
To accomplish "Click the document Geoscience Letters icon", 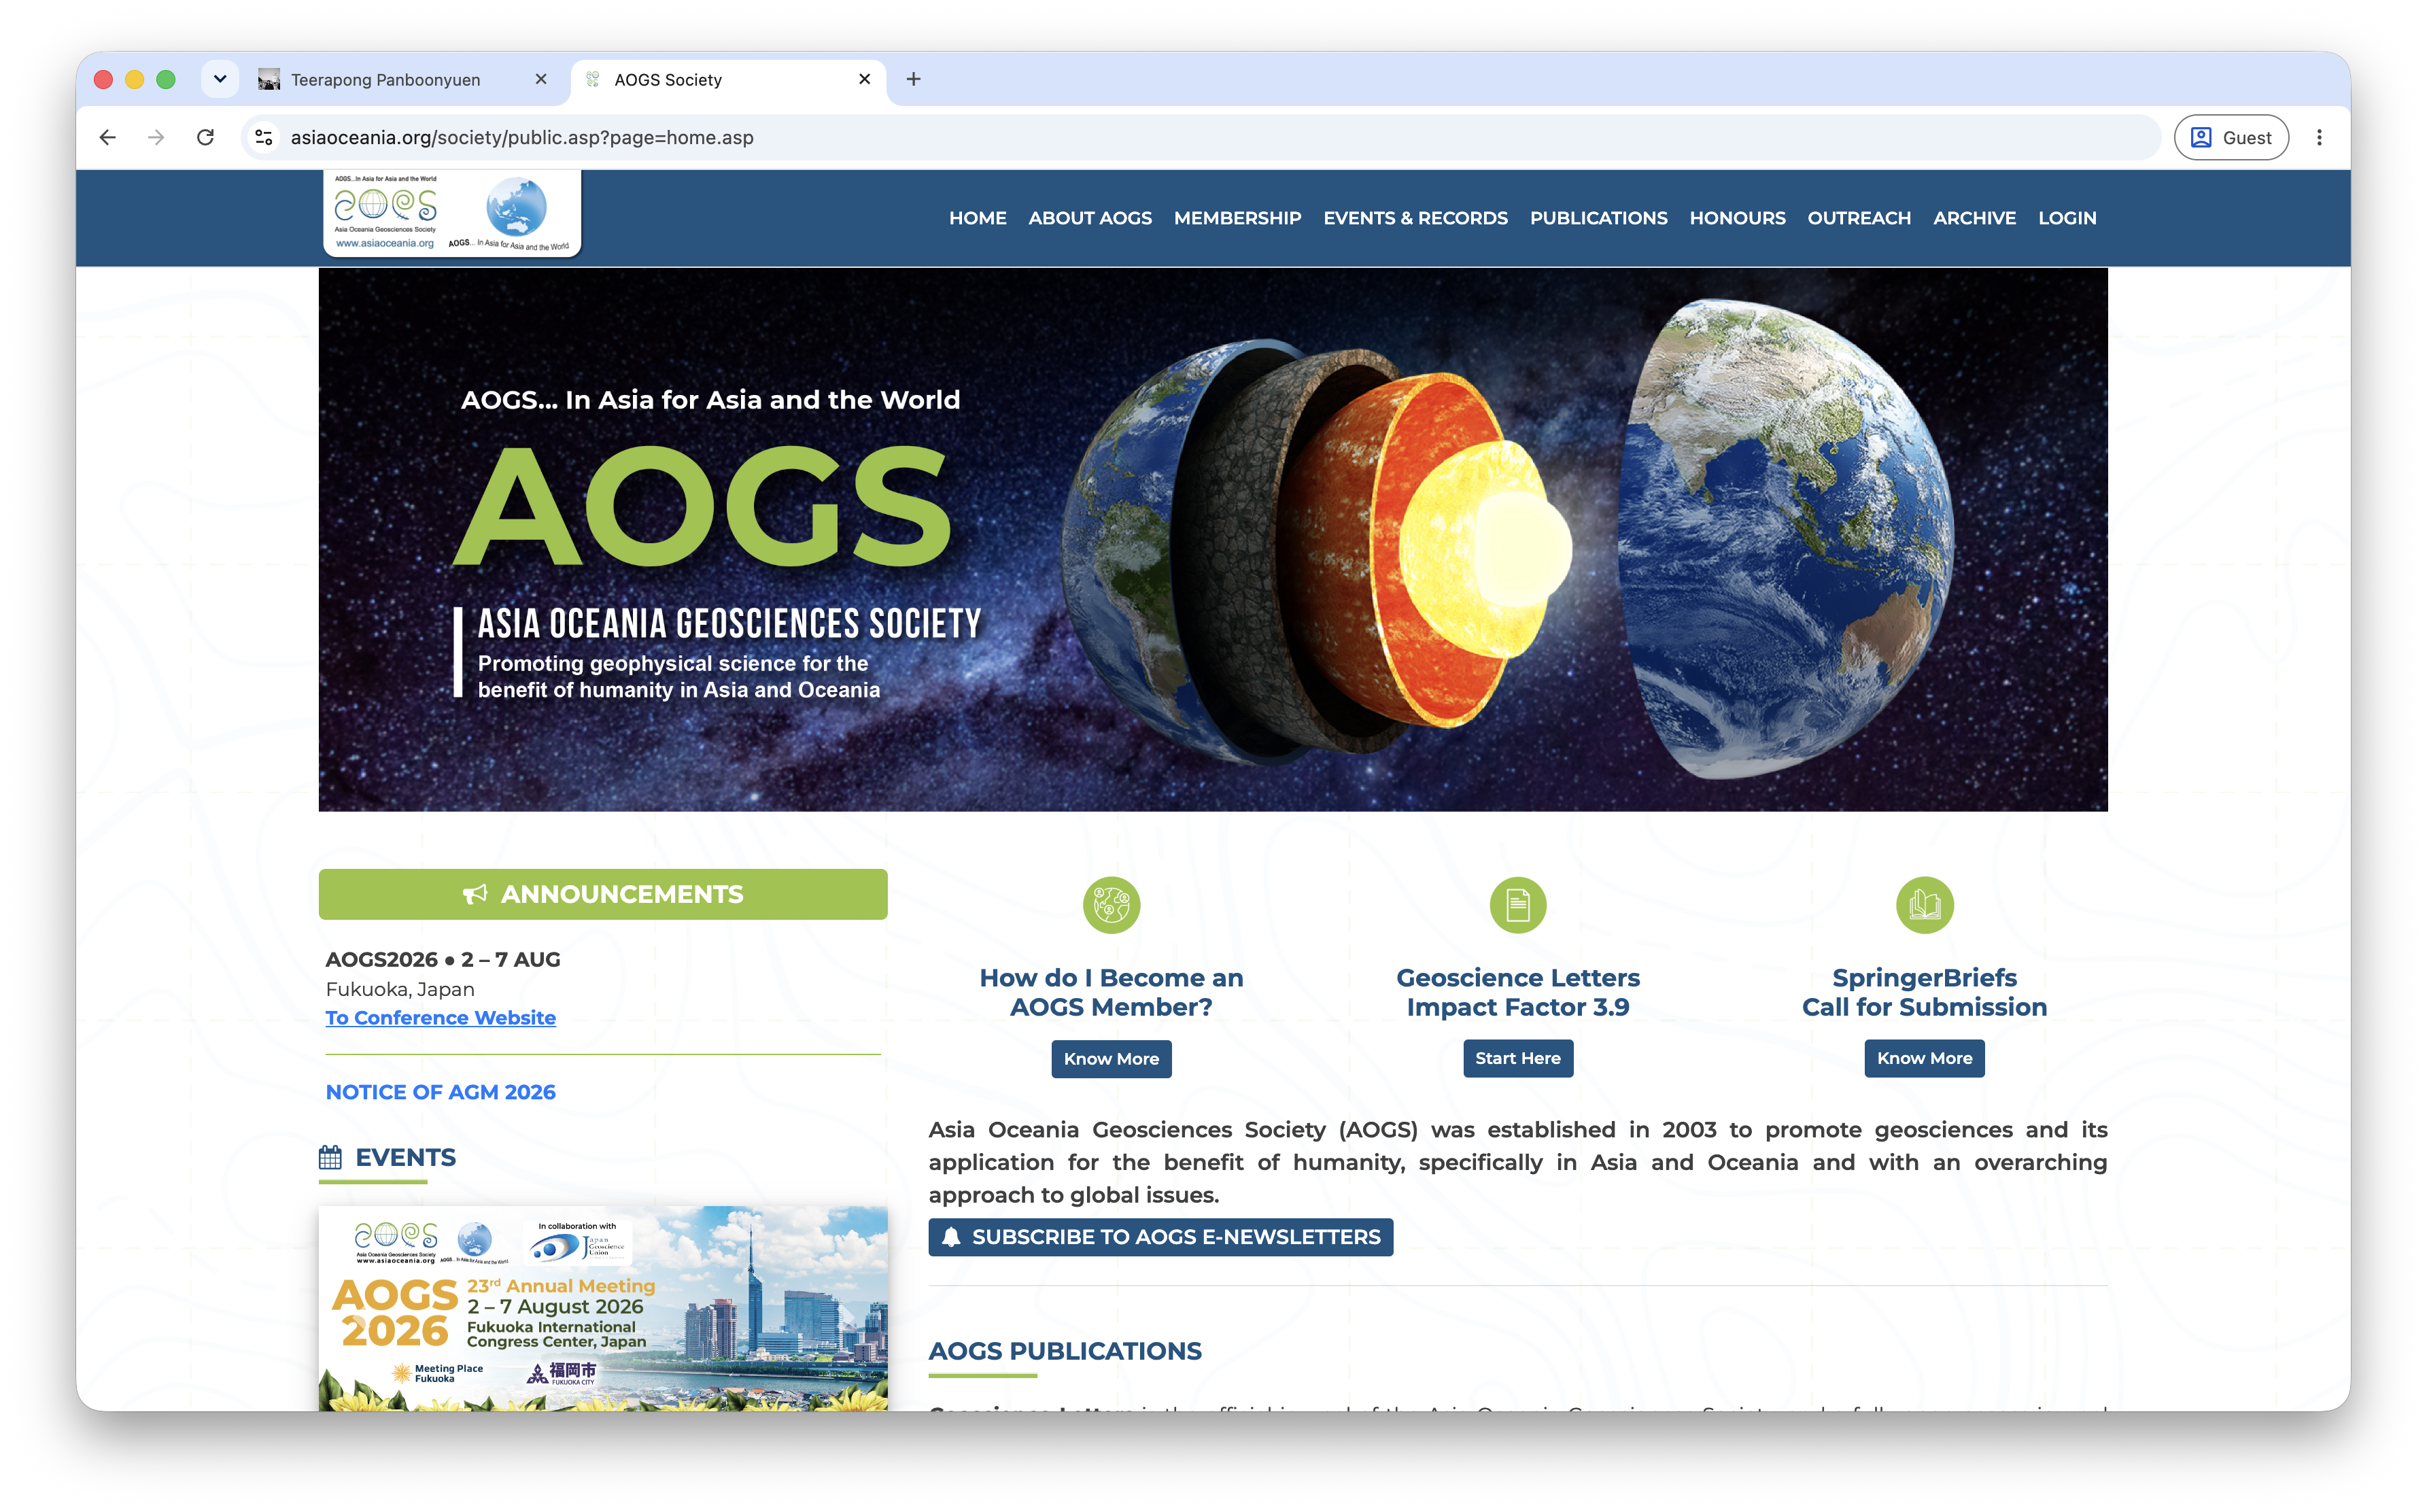I will (1517, 905).
